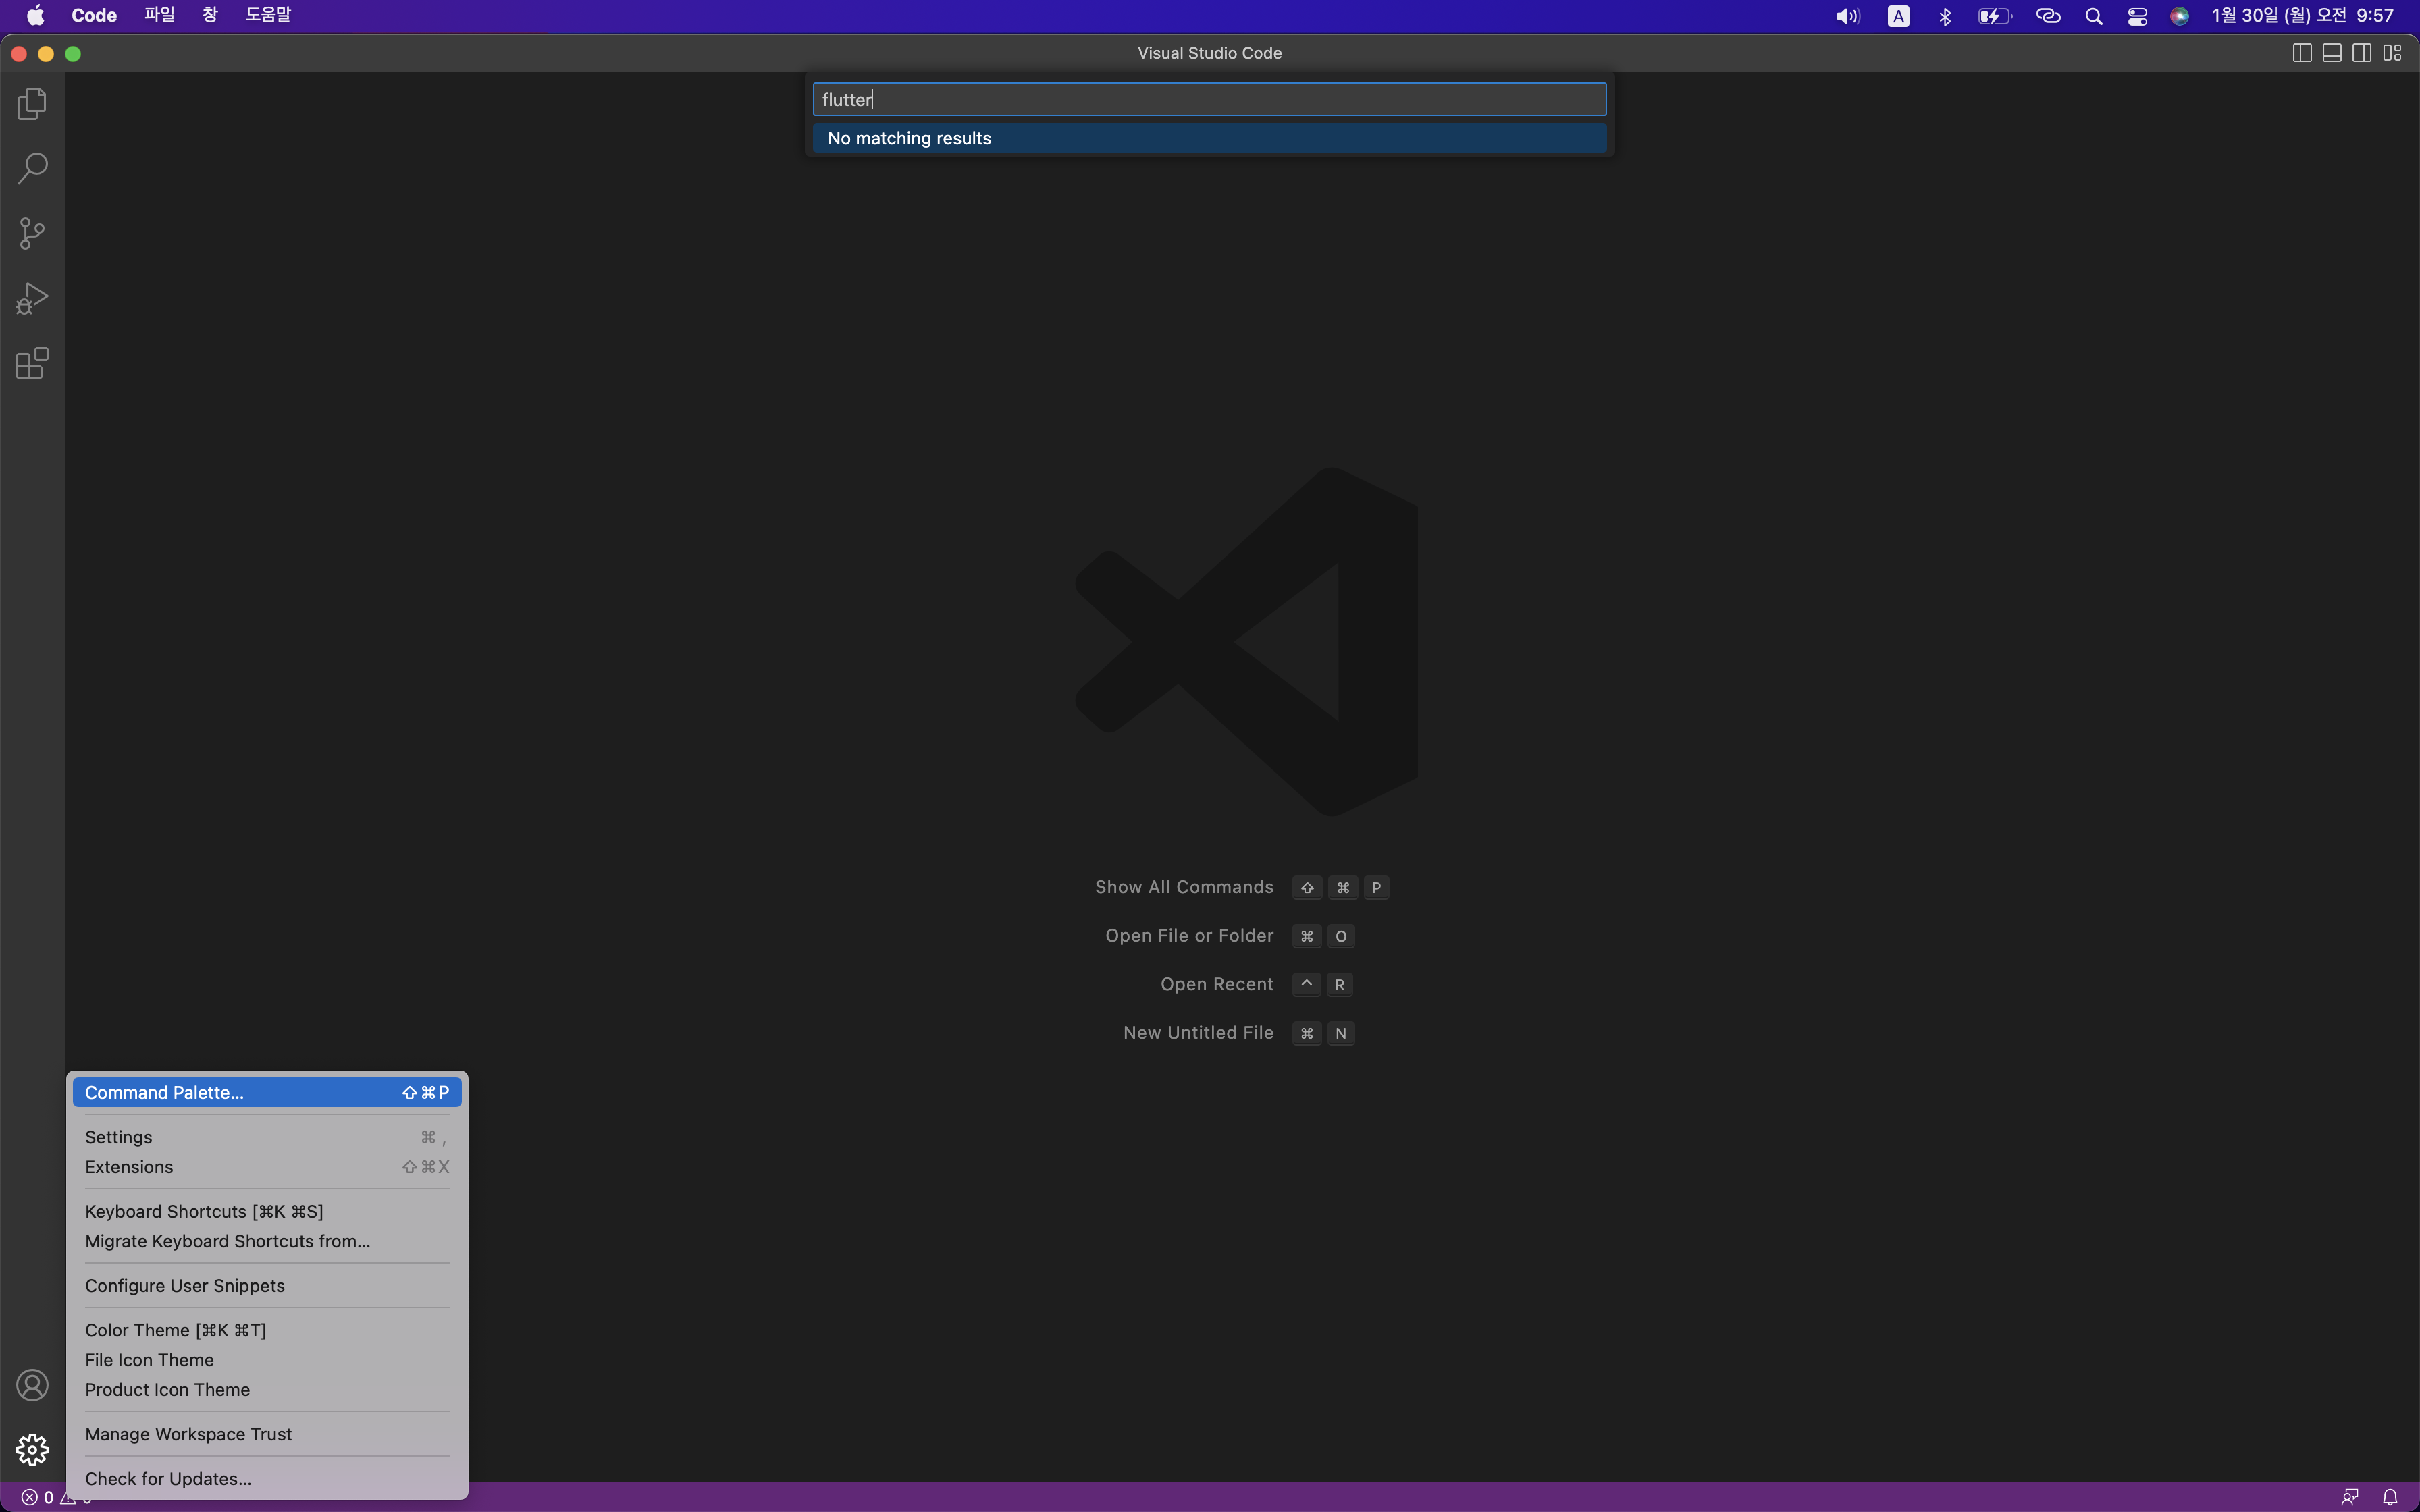The width and height of the screenshot is (2420, 1512).
Task: Choose Settings from the Manage menu
Action: (x=267, y=1137)
